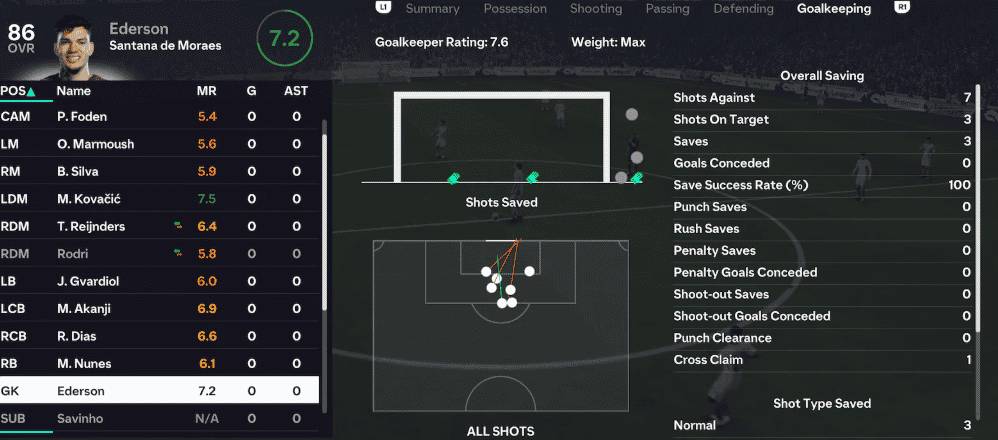The image size is (998, 440).
Task: Click the substitution icon beside T. Reijnders
Action: pyautogui.click(x=178, y=227)
